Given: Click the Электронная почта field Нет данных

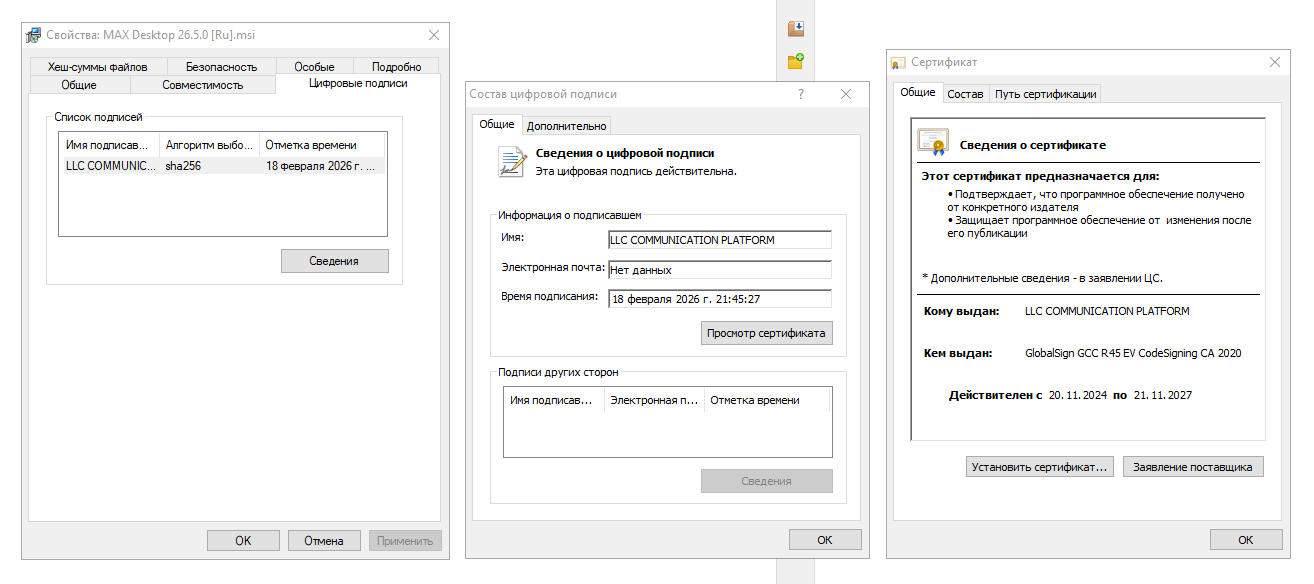Looking at the screenshot, I should (720, 270).
